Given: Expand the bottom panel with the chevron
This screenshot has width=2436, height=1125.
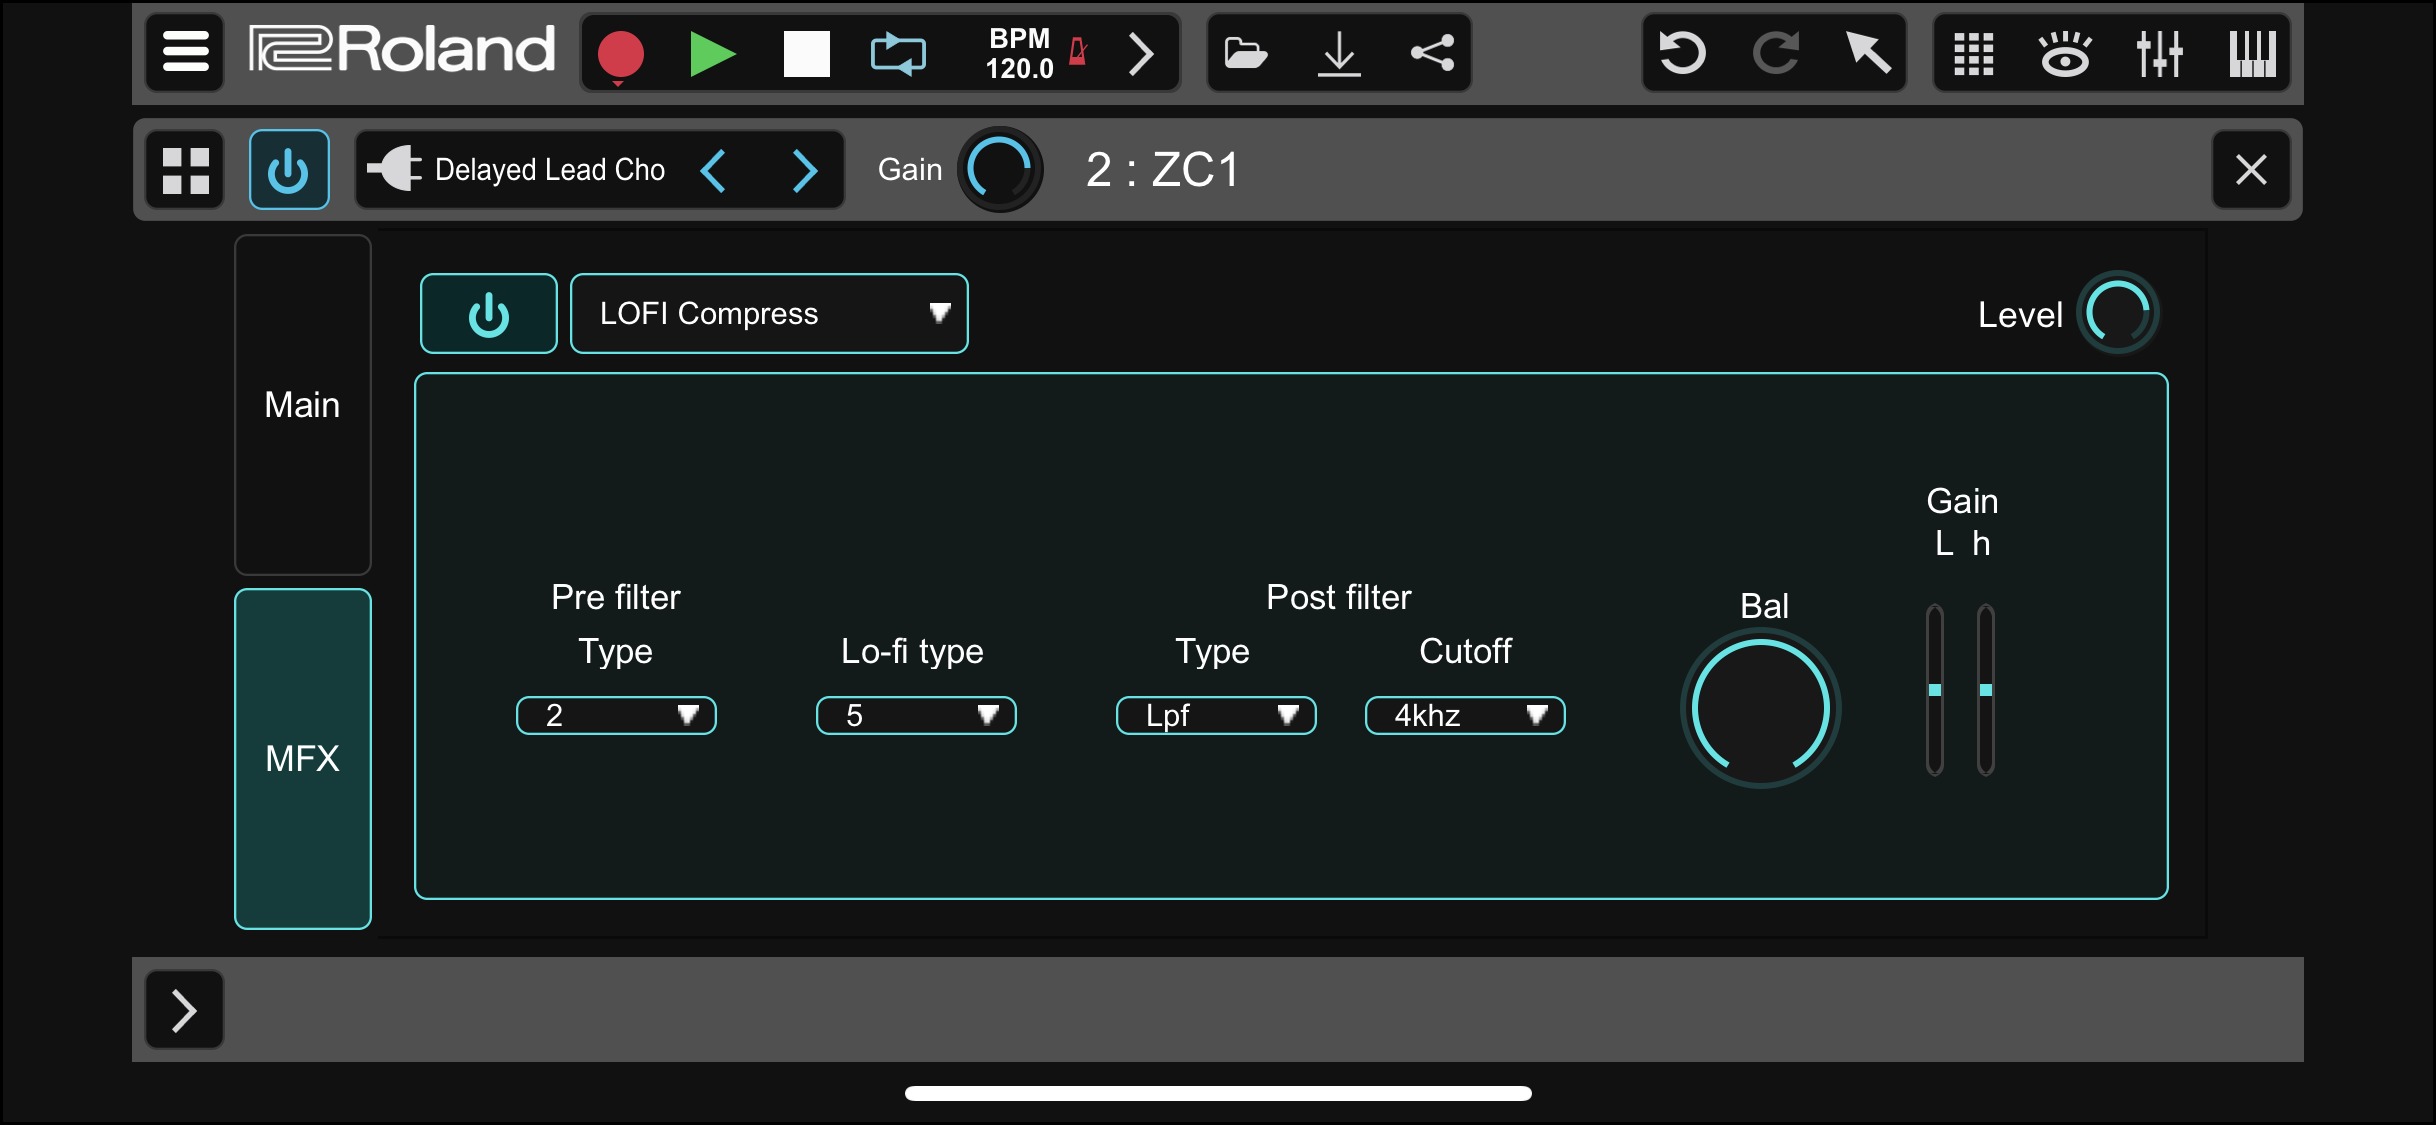Looking at the screenshot, I should coord(185,1010).
